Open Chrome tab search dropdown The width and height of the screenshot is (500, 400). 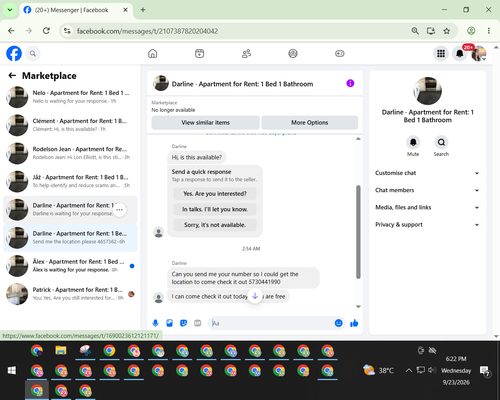pos(10,10)
